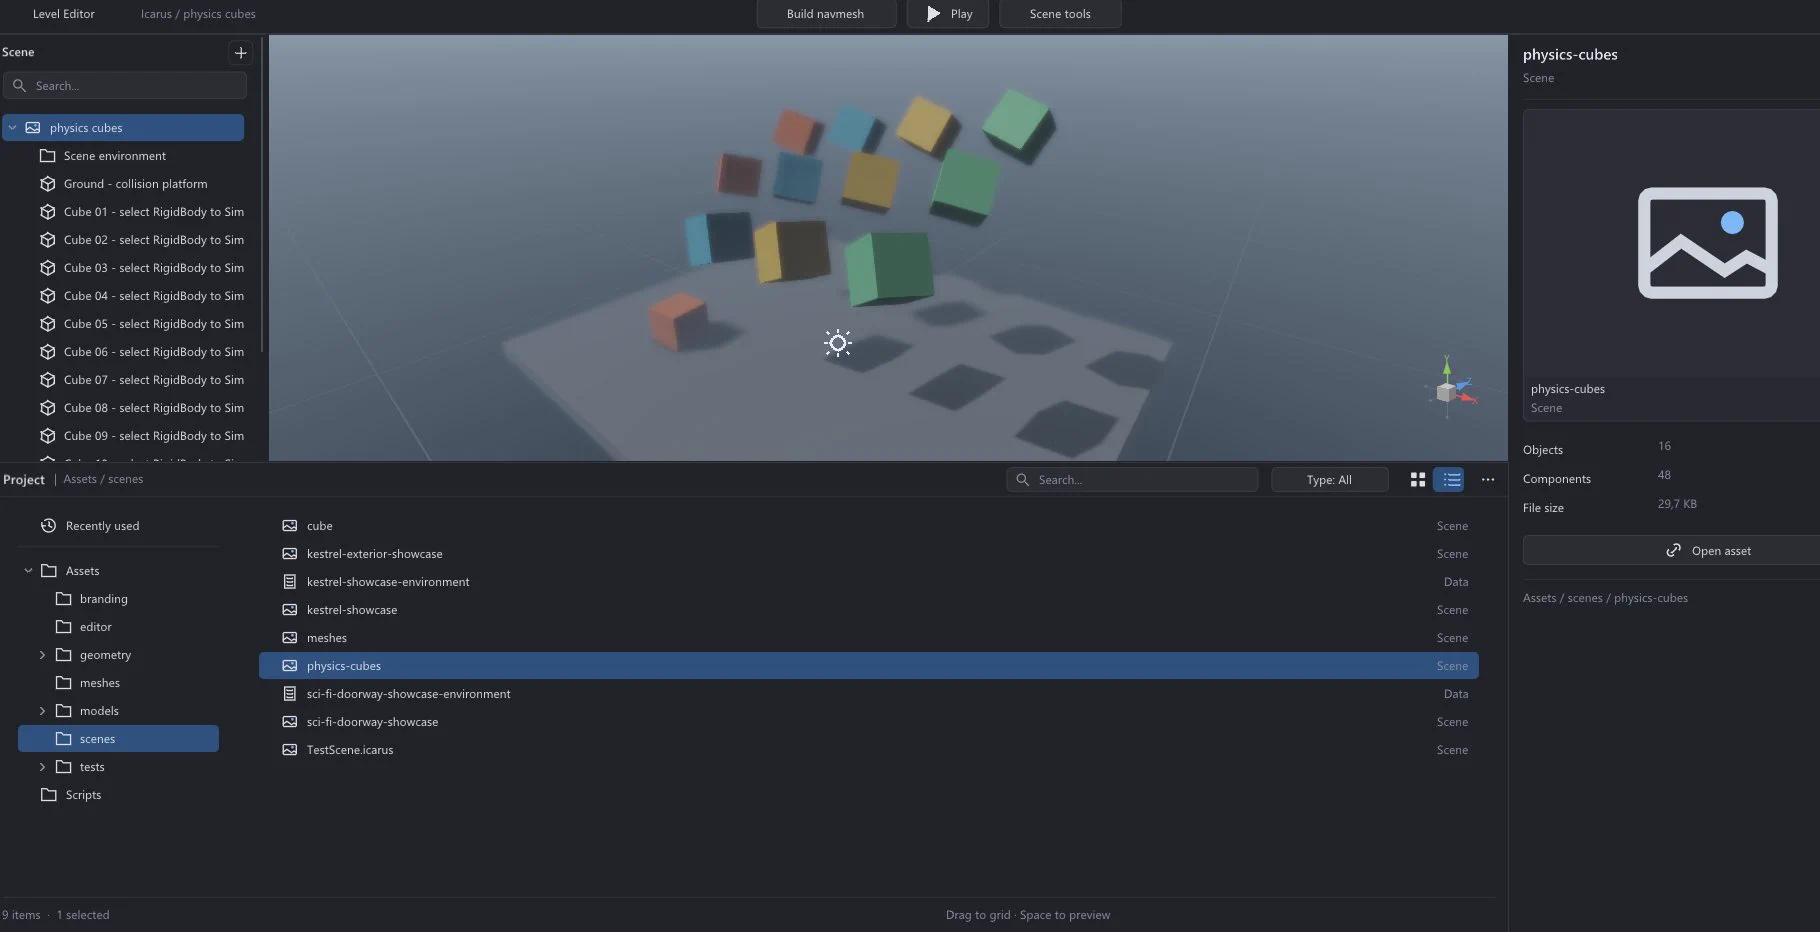Click the Assets / scenes / physics-cubes path link
This screenshot has height=932, width=1820.
pos(1605,598)
